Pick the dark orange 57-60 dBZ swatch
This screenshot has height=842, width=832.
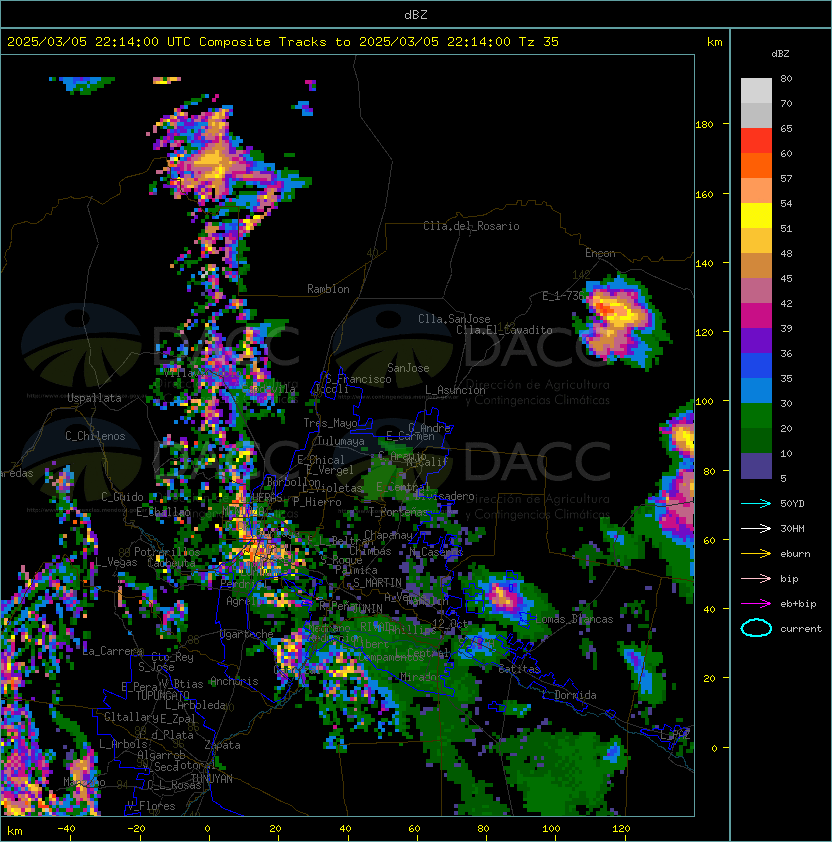(x=756, y=165)
